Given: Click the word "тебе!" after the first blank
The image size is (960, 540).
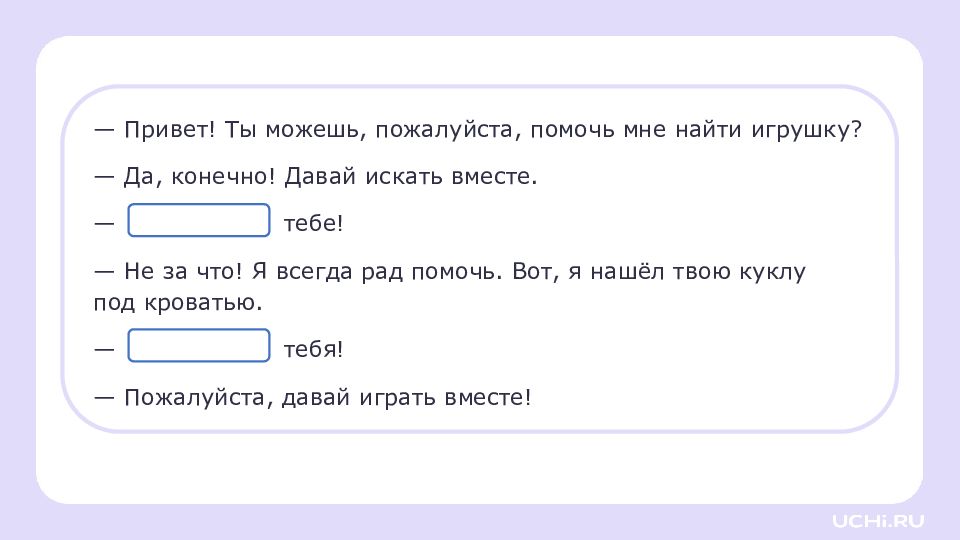Looking at the screenshot, I should (x=313, y=223).
